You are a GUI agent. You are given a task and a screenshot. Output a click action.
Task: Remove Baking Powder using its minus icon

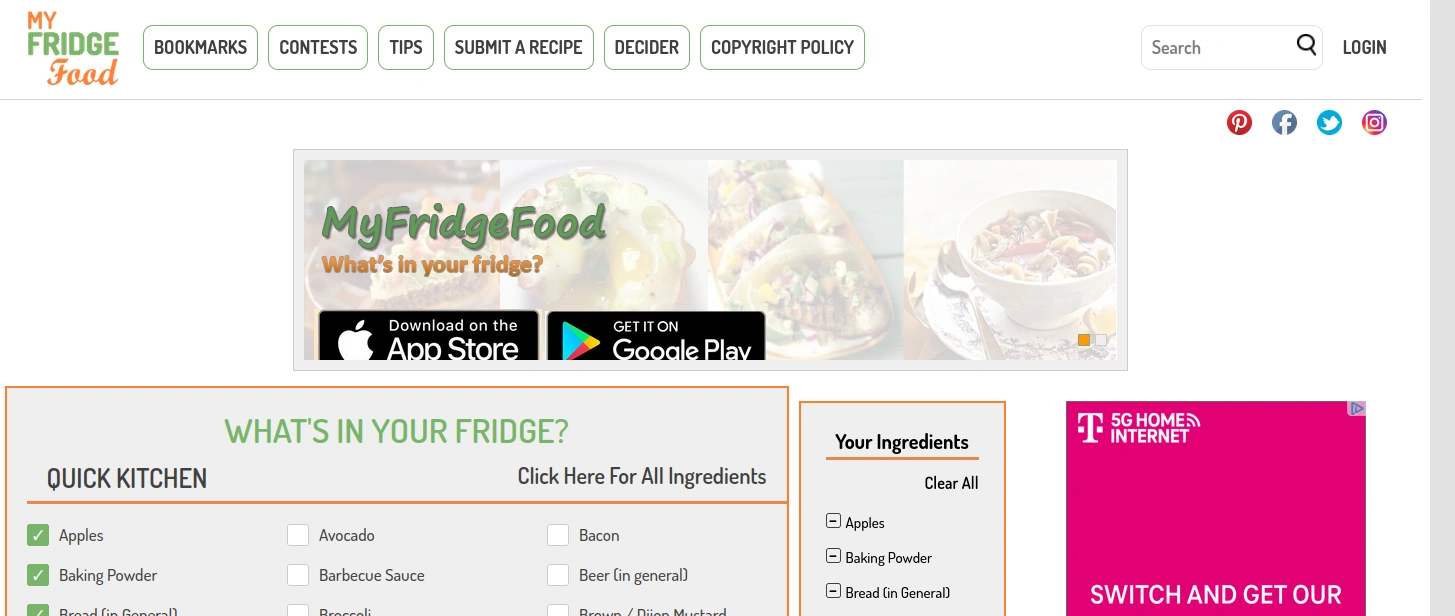coord(833,556)
